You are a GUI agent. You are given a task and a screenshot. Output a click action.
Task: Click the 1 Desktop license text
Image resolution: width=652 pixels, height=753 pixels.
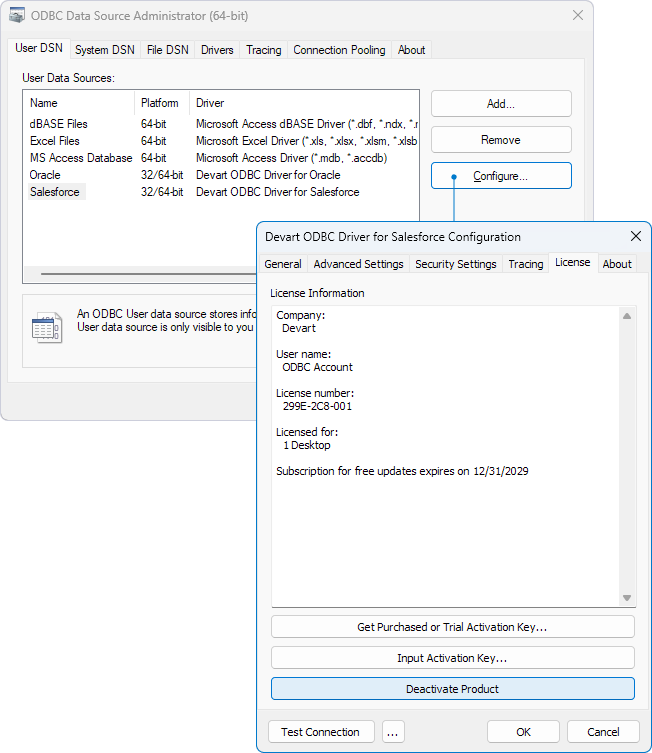pos(307,445)
